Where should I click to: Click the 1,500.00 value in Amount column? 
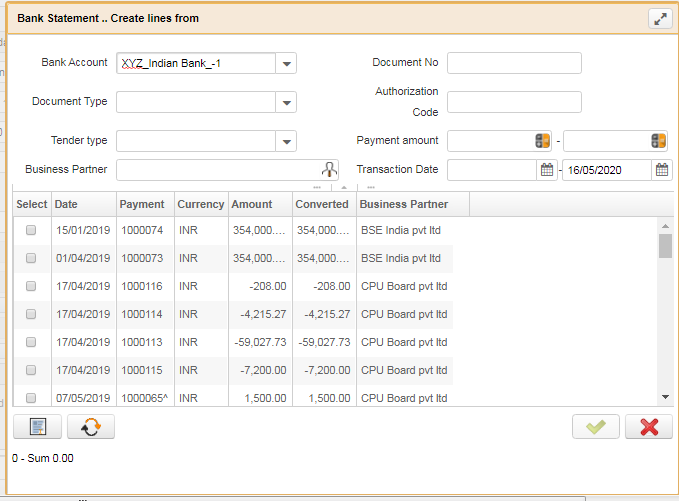(x=265, y=398)
